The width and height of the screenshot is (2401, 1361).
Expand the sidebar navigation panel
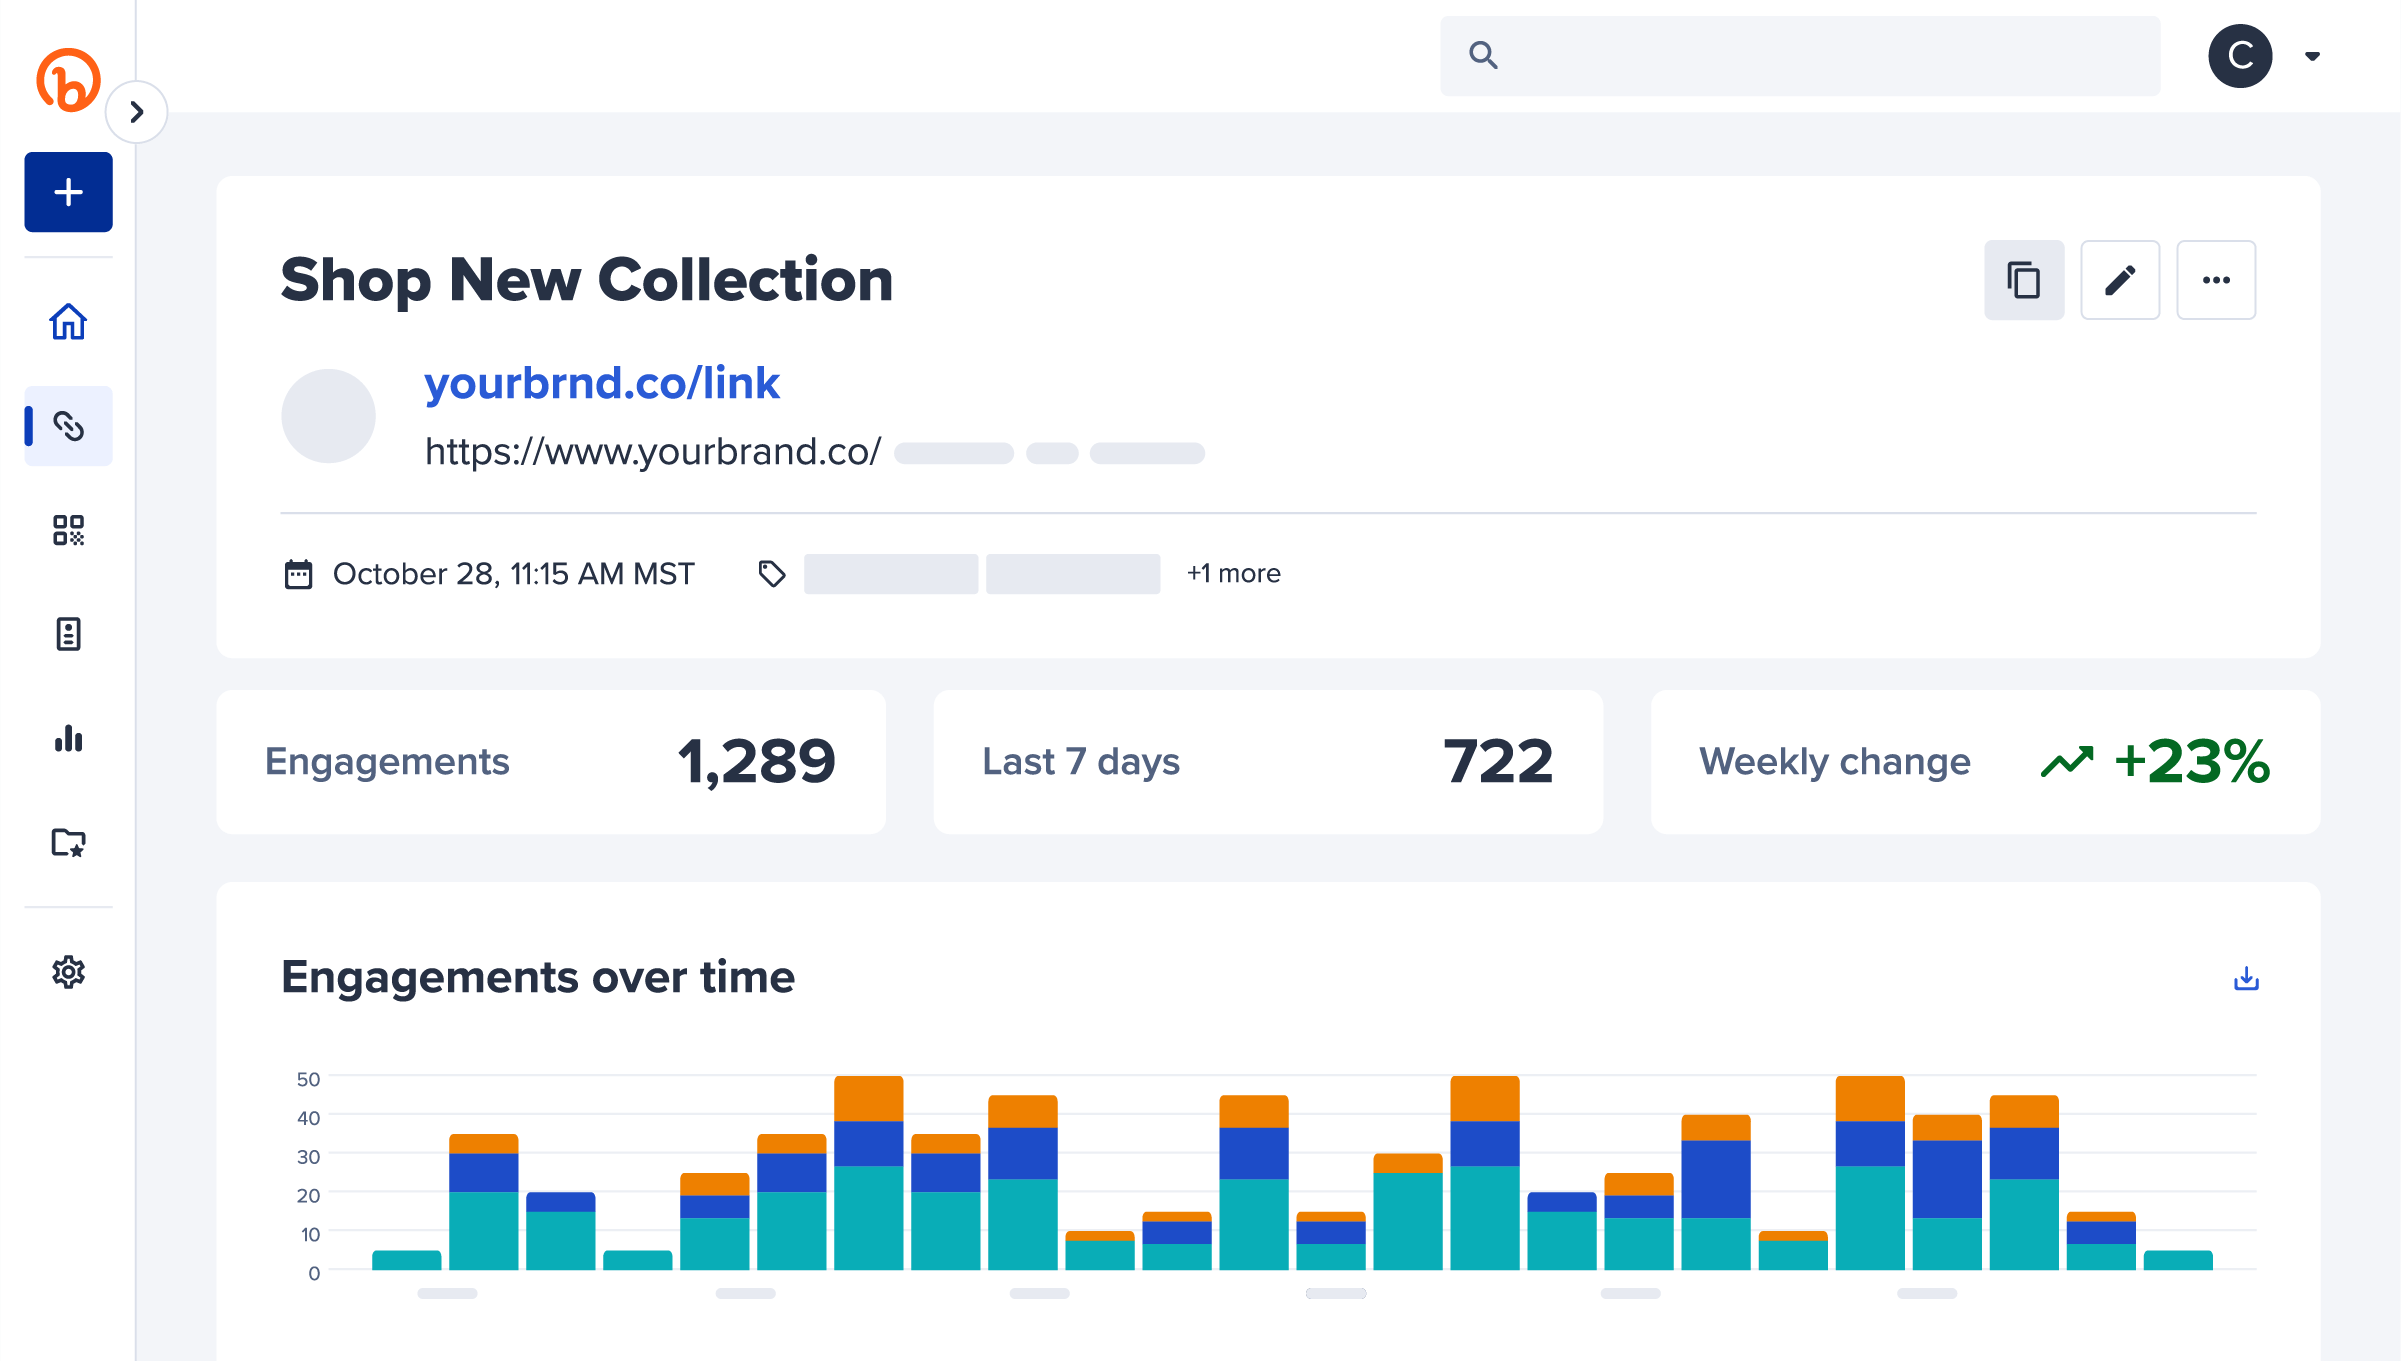click(x=139, y=114)
